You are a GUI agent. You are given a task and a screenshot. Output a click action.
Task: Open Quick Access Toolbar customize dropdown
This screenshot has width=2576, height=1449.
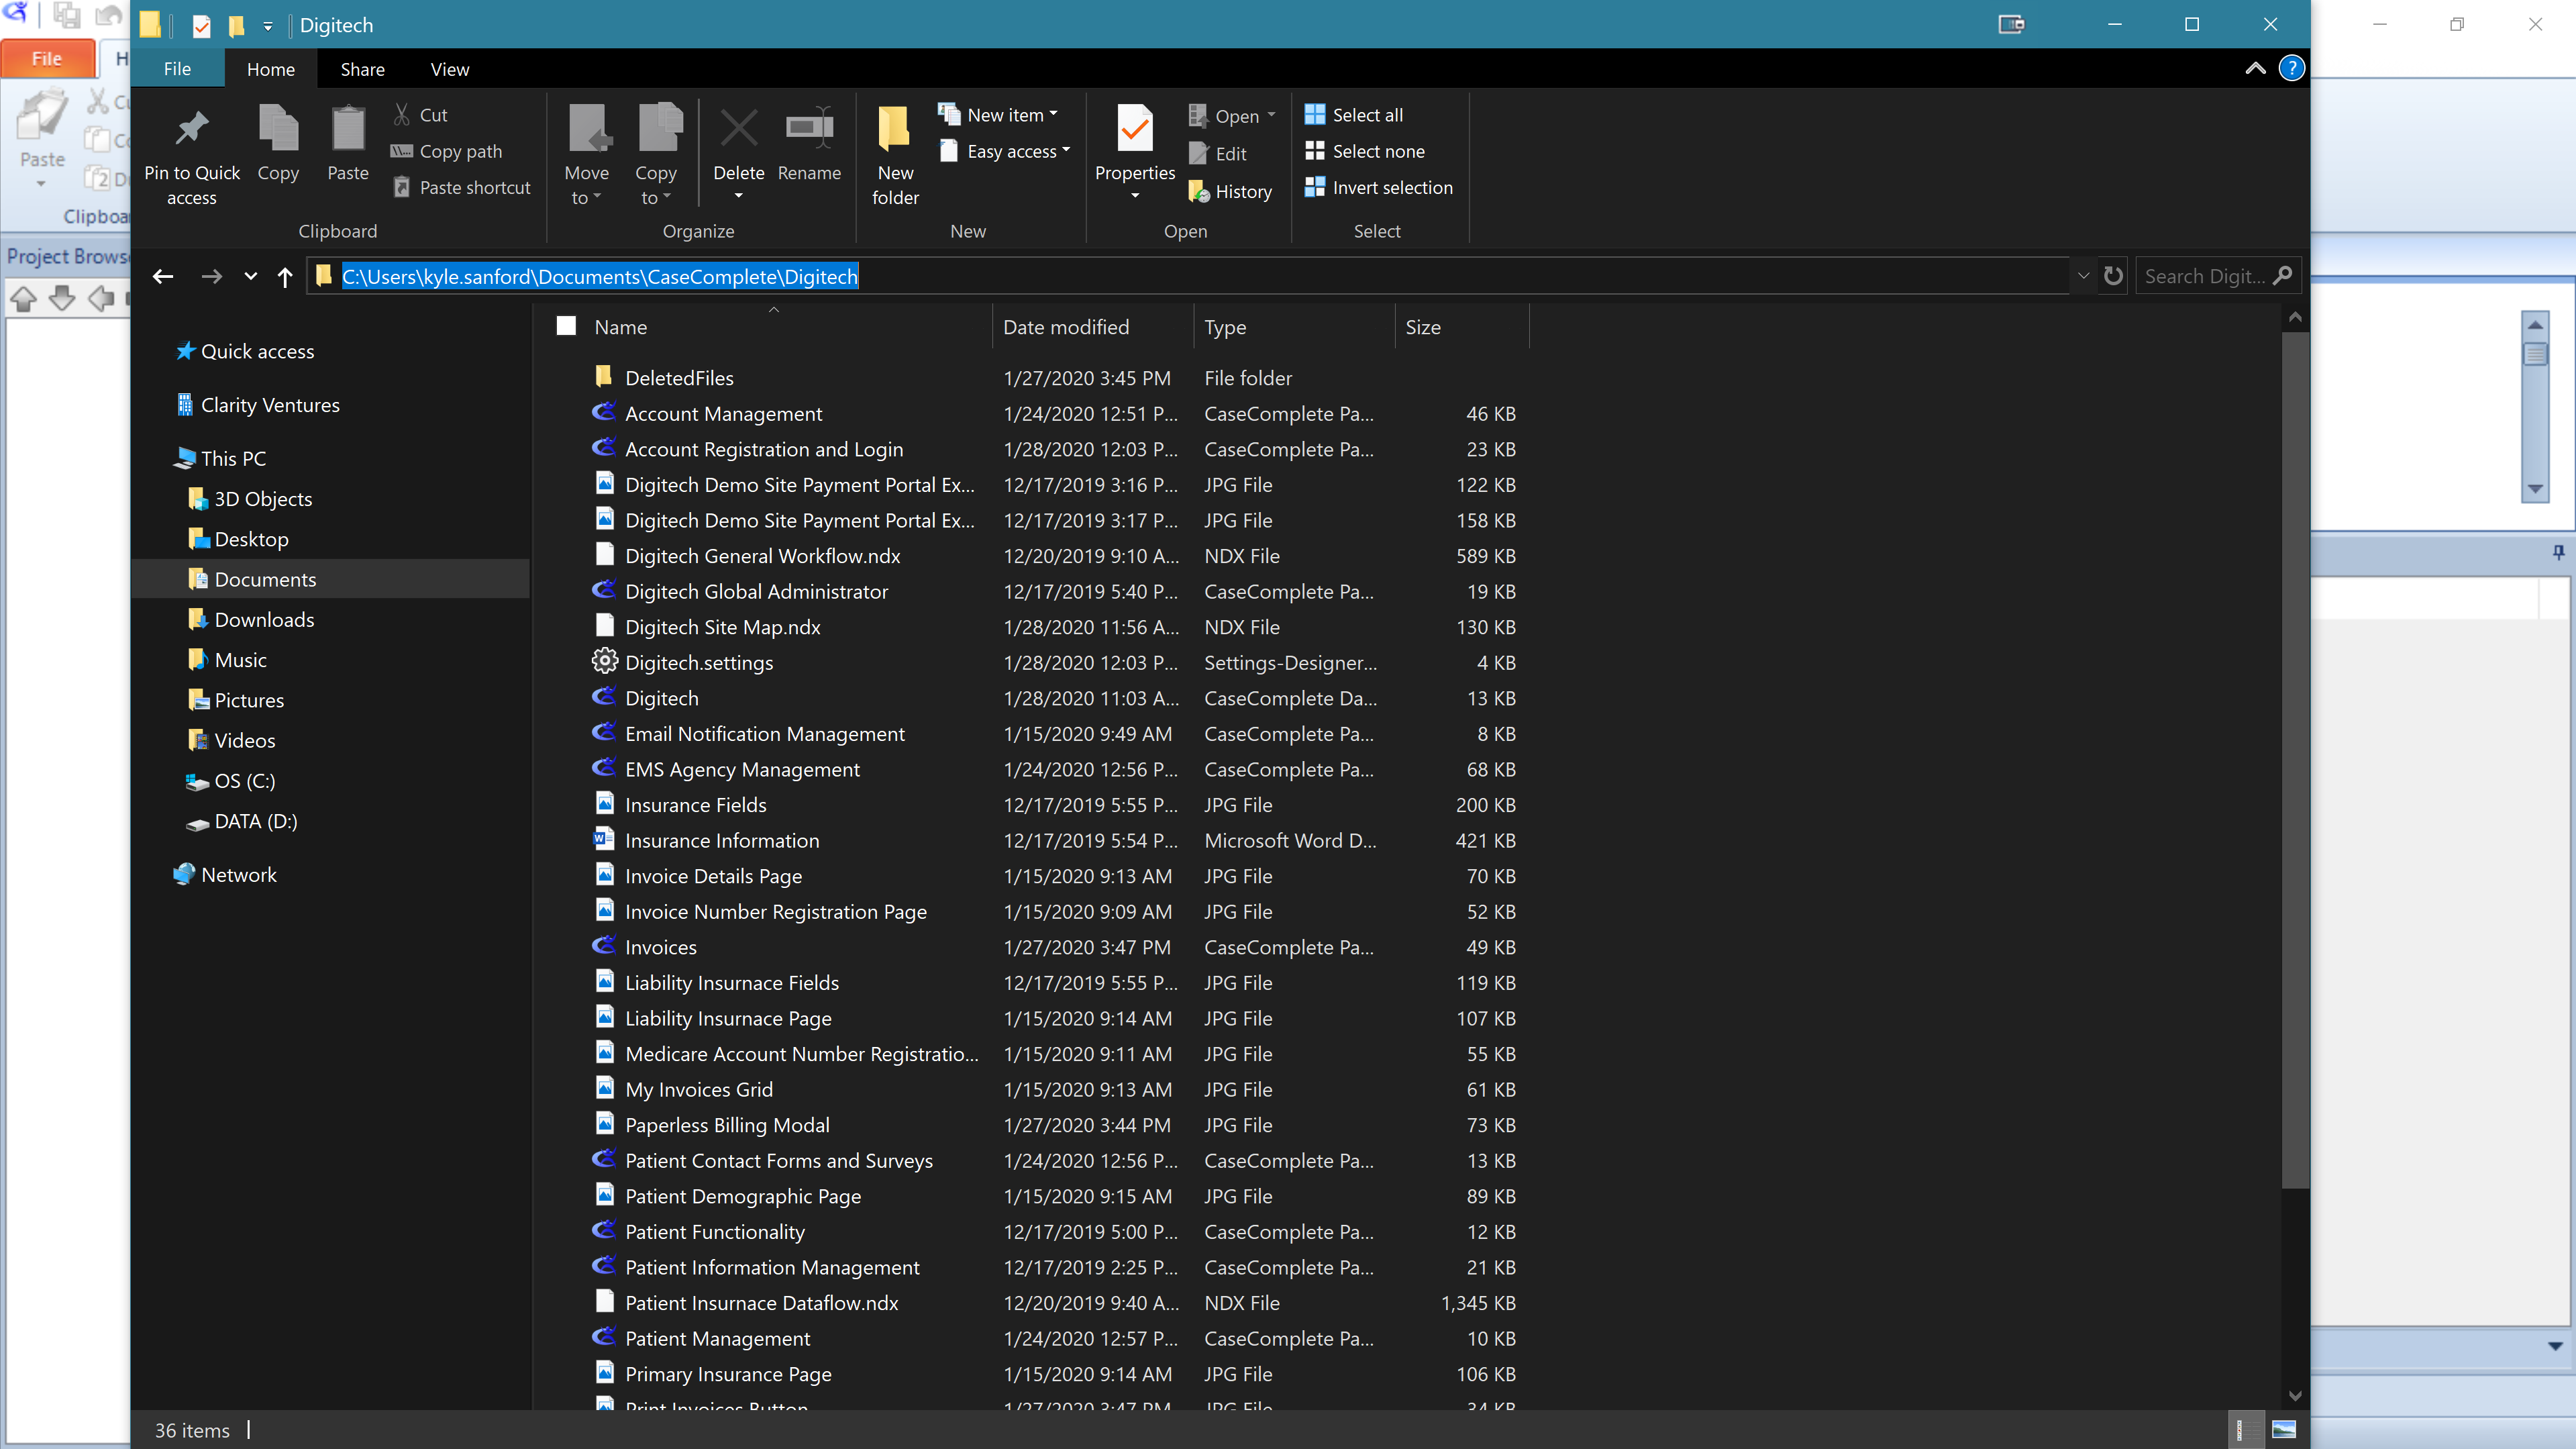pyautogui.click(x=268, y=26)
